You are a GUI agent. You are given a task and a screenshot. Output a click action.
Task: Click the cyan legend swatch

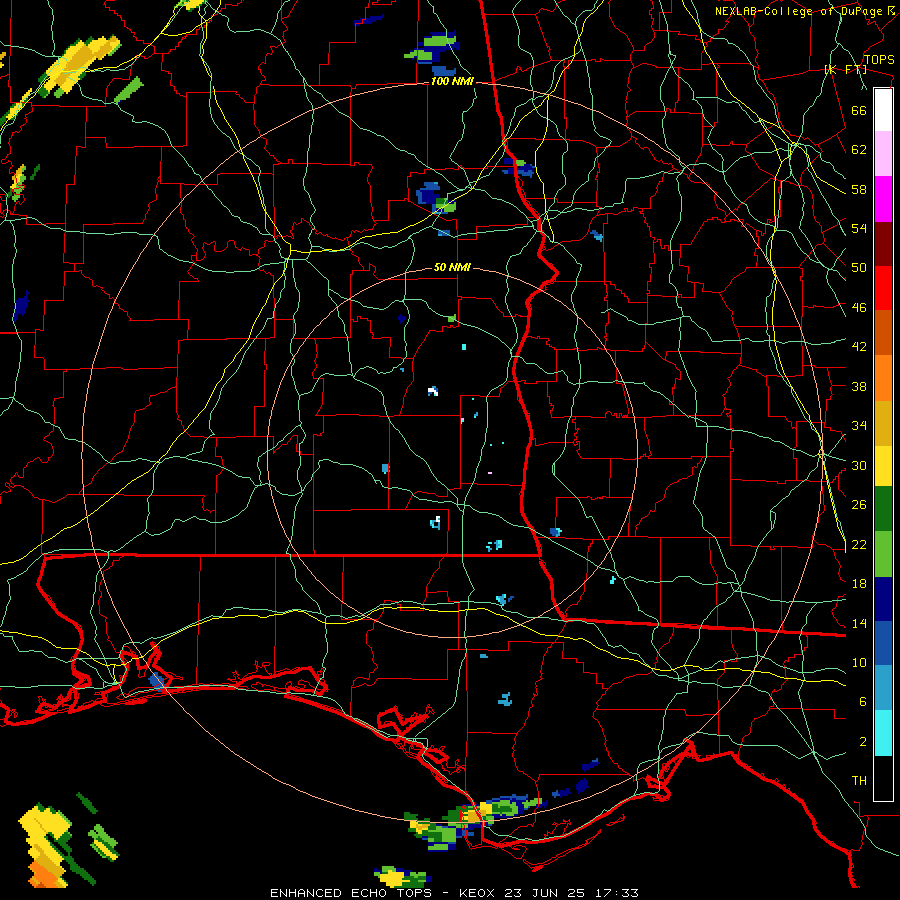point(883,733)
